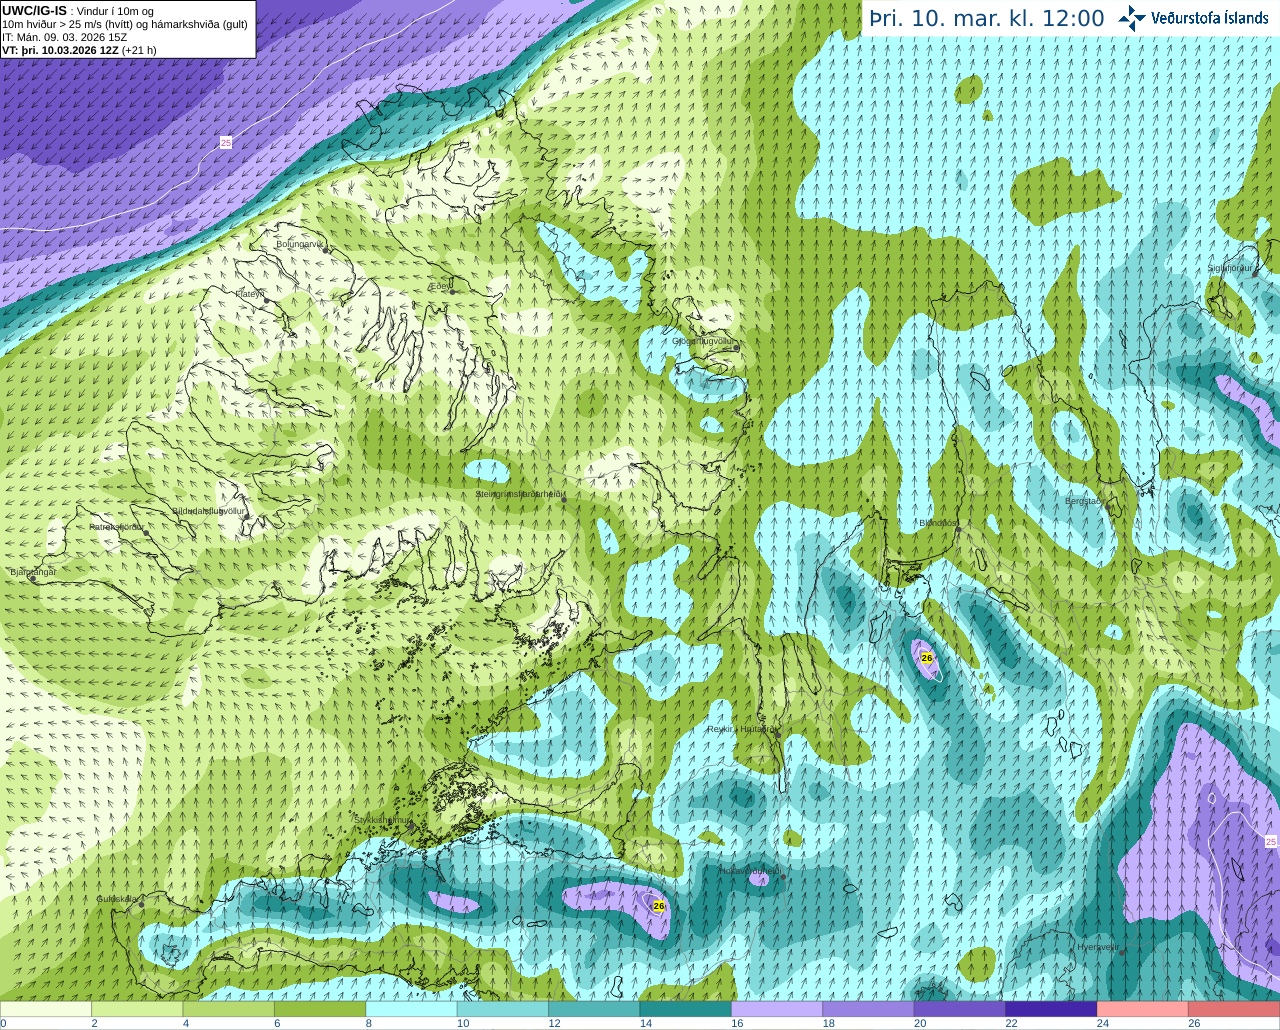1280x1030 pixels.
Task: Click the Stykkishólmur station label
Action: tap(382, 820)
